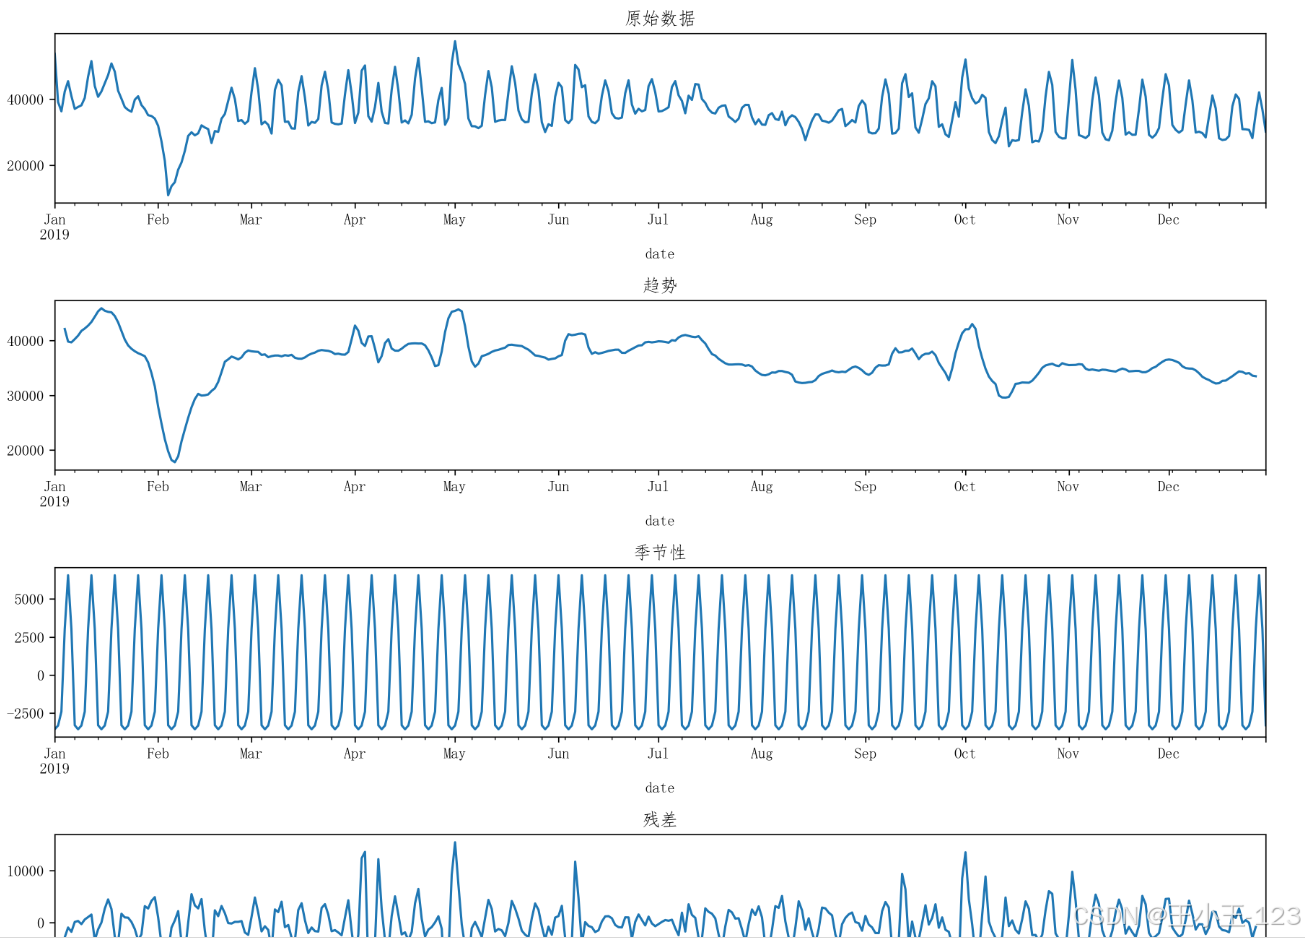Viewport: 1305px width, 938px height.
Task: Click the 5000 y-tick in 季节性 chart
Action: pos(29,599)
